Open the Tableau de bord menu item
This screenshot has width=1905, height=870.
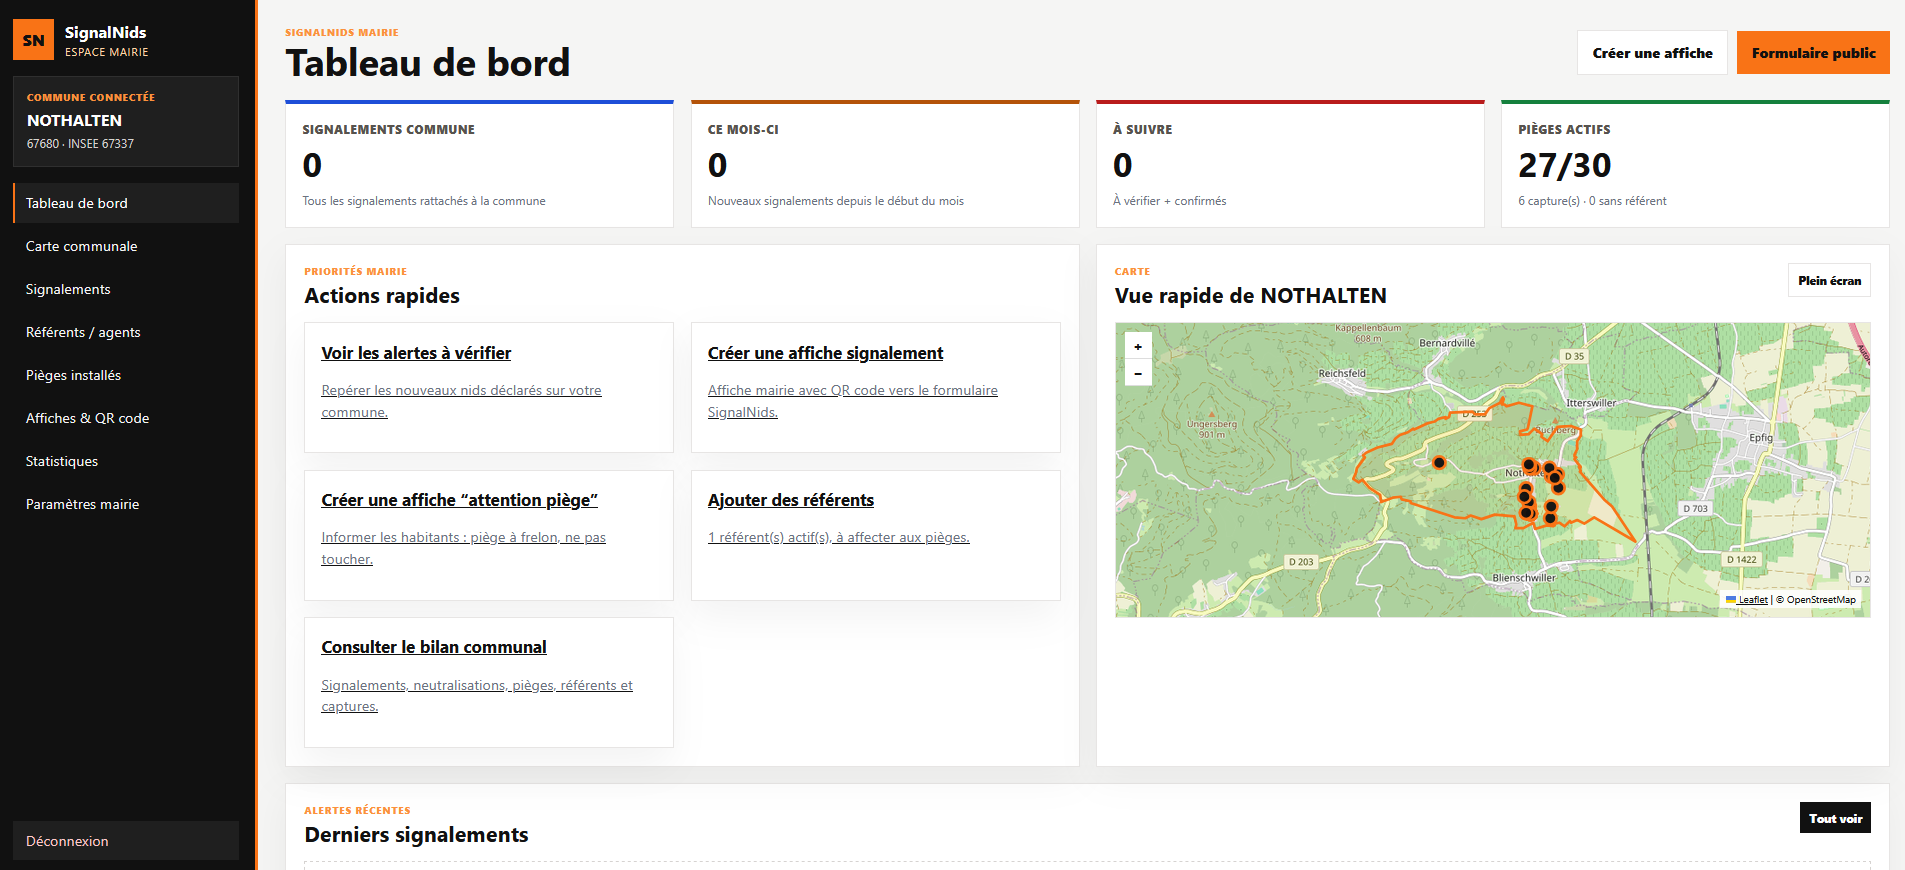(x=126, y=203)
